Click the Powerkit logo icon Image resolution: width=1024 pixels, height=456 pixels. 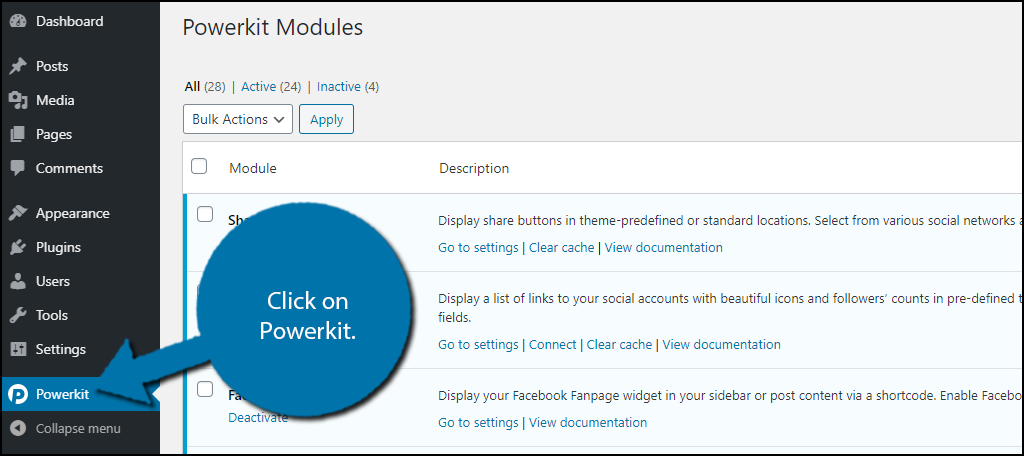(x=18, y=394)
